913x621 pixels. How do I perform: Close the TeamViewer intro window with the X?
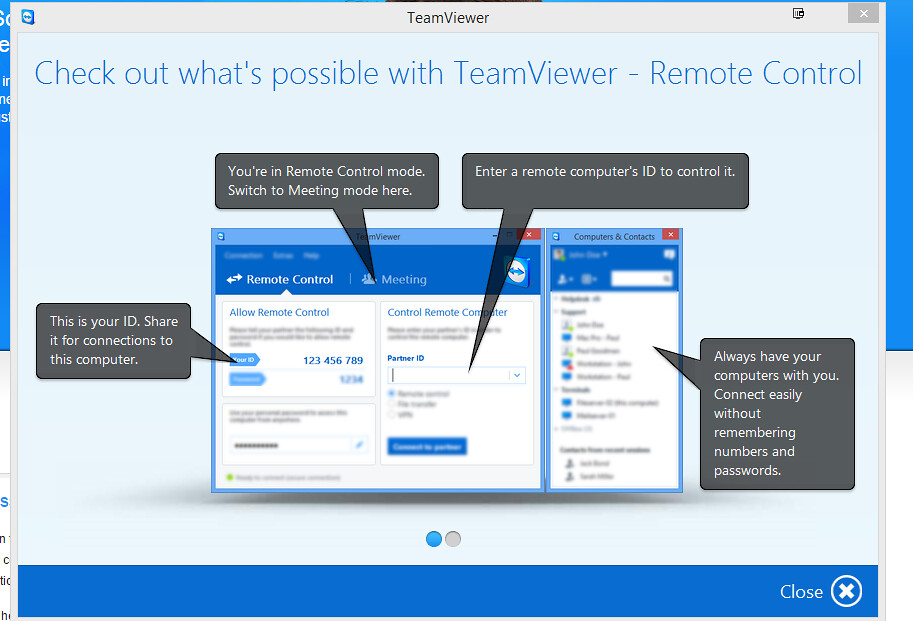point(863,13)
